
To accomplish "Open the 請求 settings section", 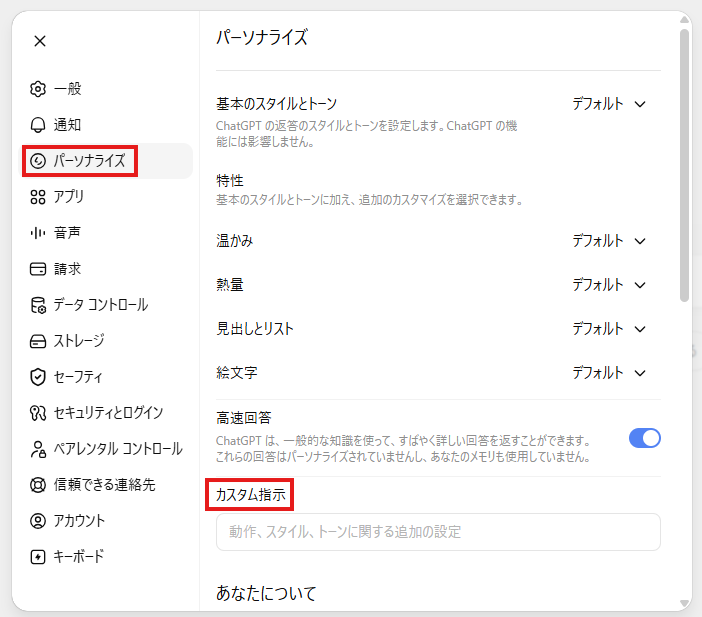I will tap(107, 269).
